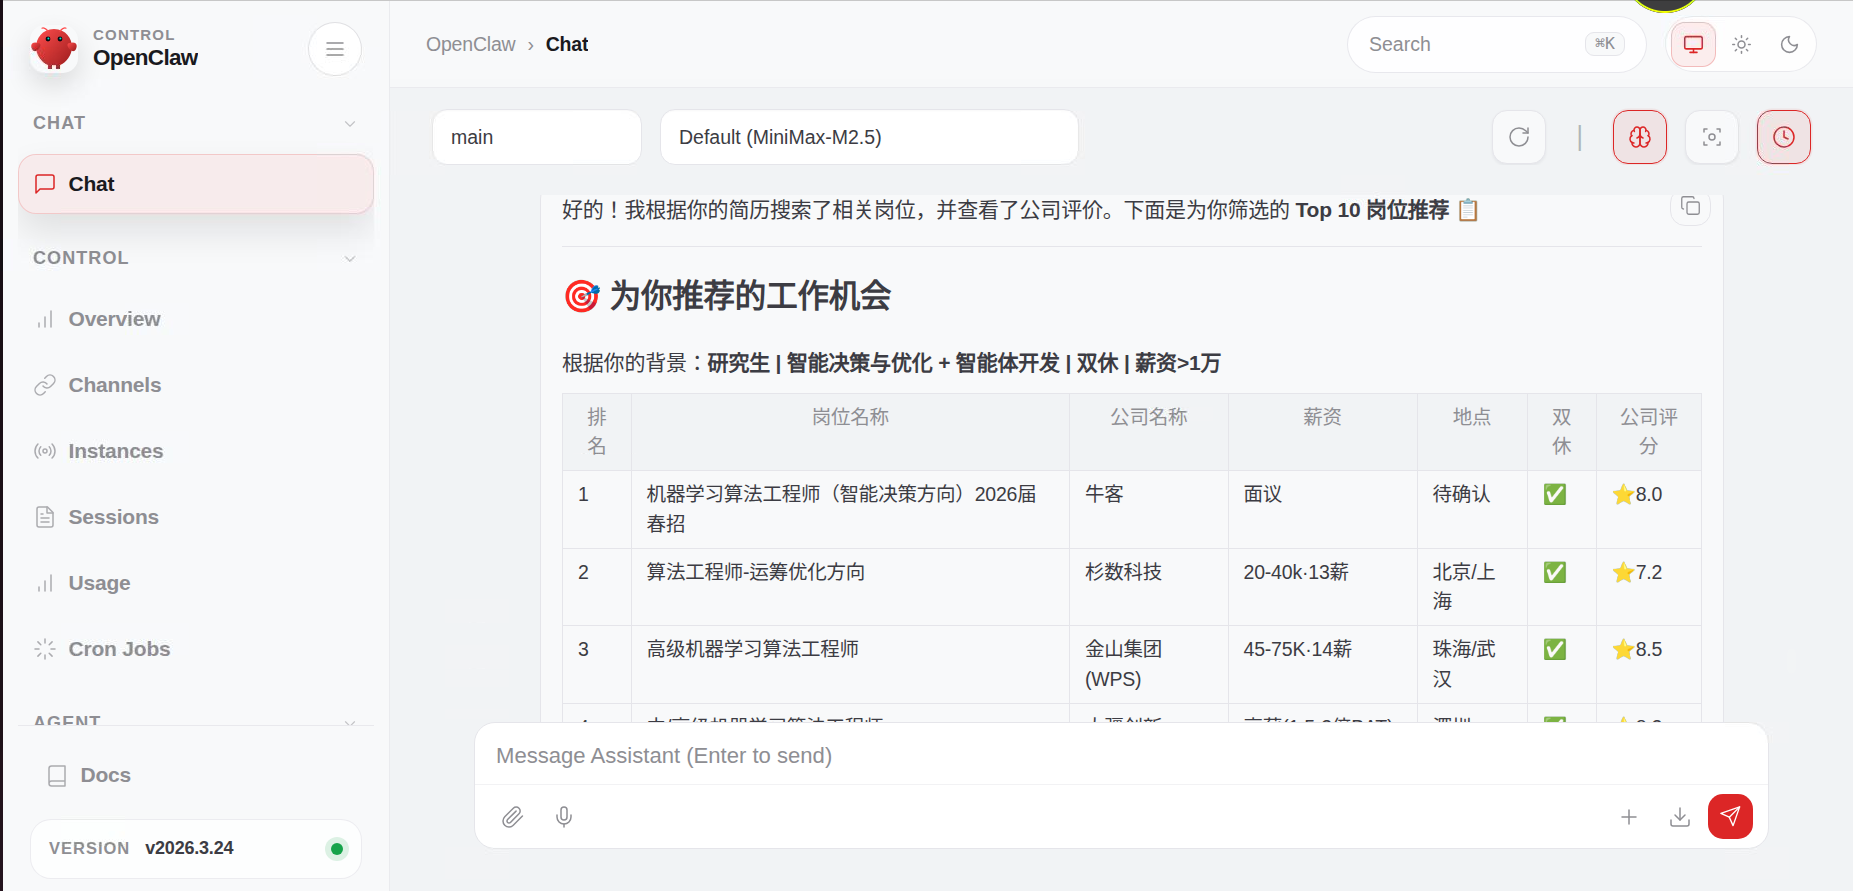Click the green checkmark in 牛客 row
Viewport: 1853px width, 891px height.
pos(1555,494)
